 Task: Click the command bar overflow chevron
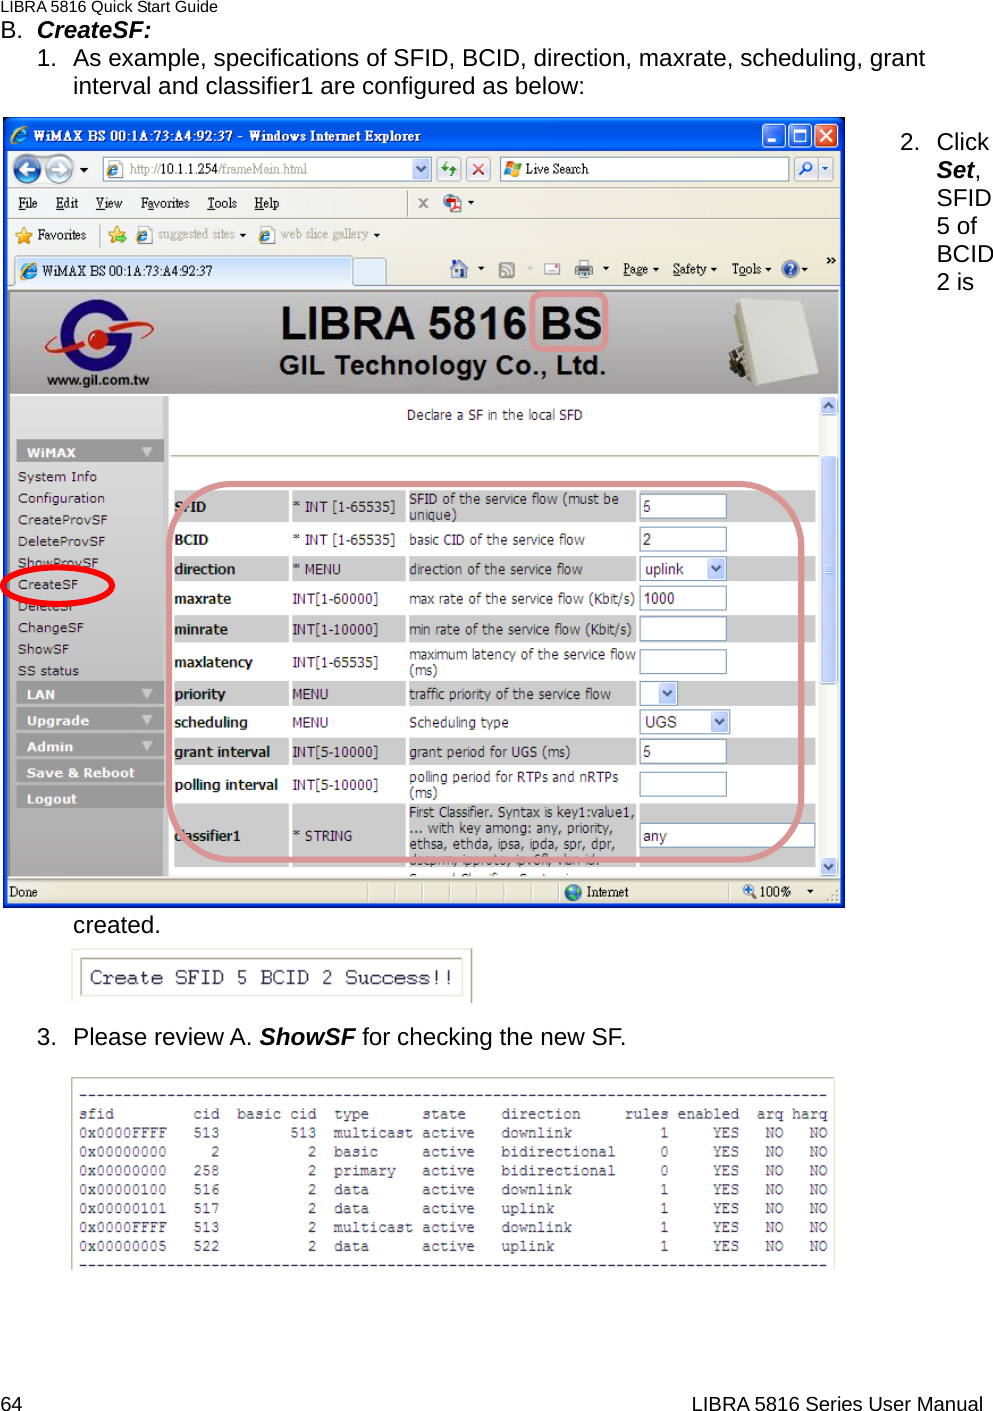click(830, 261)
